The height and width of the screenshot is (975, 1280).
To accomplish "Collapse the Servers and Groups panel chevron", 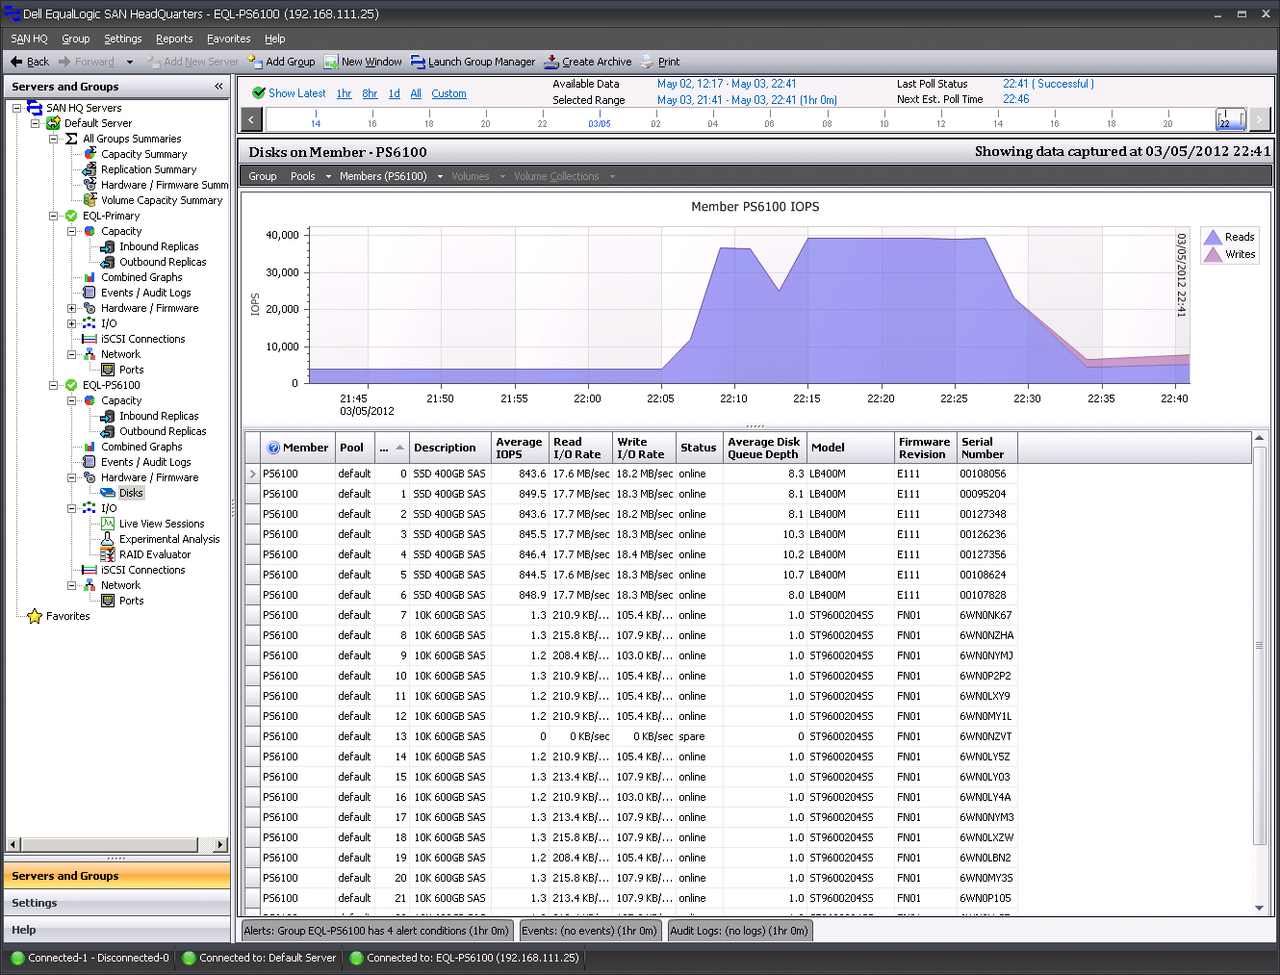I will (218, 87).
